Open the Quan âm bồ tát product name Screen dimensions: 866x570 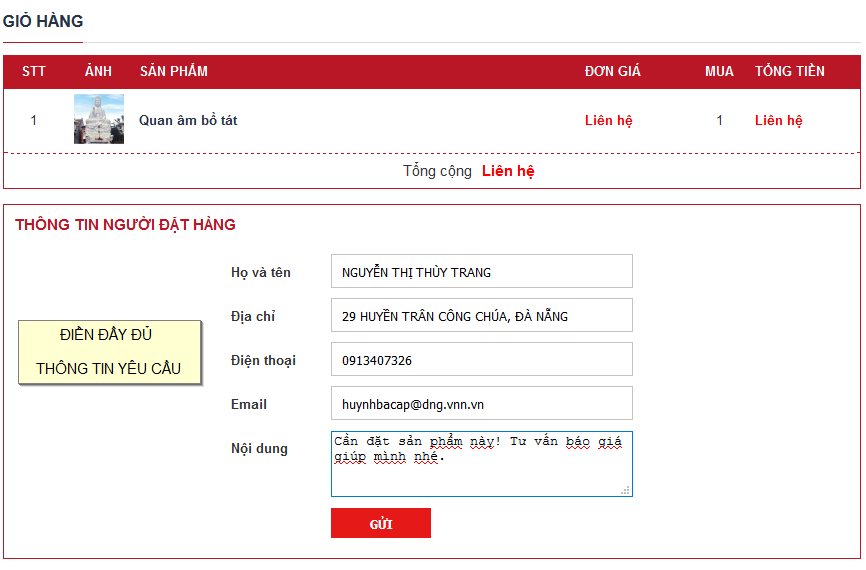[x=188, y=121]
